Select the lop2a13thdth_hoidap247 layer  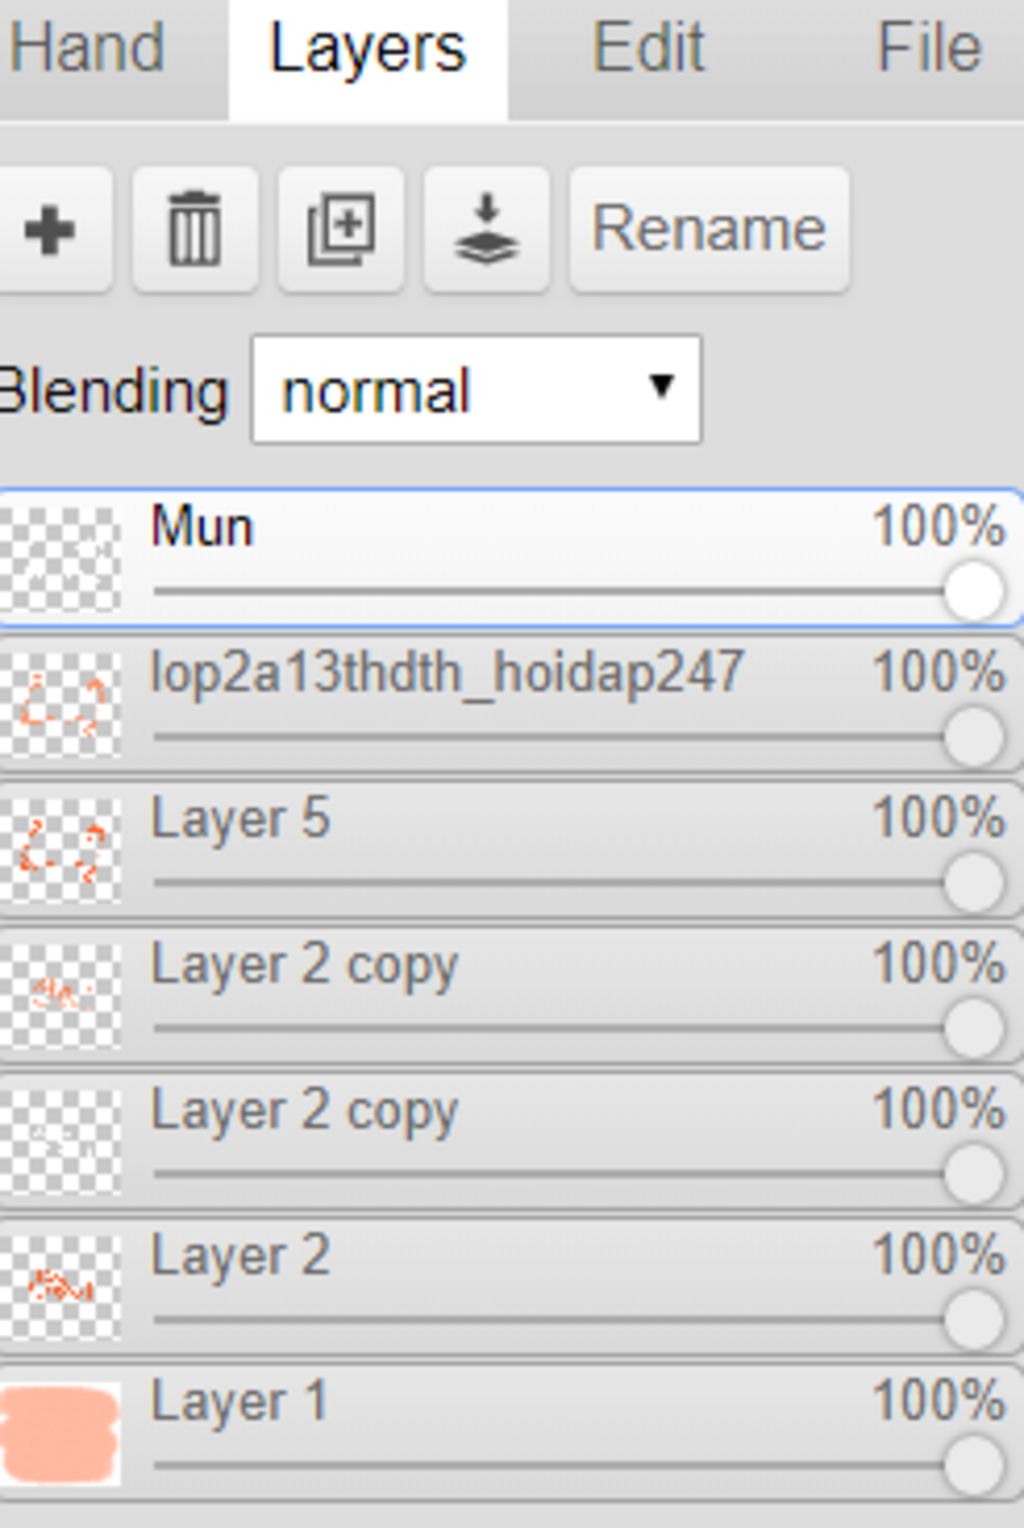click(x=510, y=704)
